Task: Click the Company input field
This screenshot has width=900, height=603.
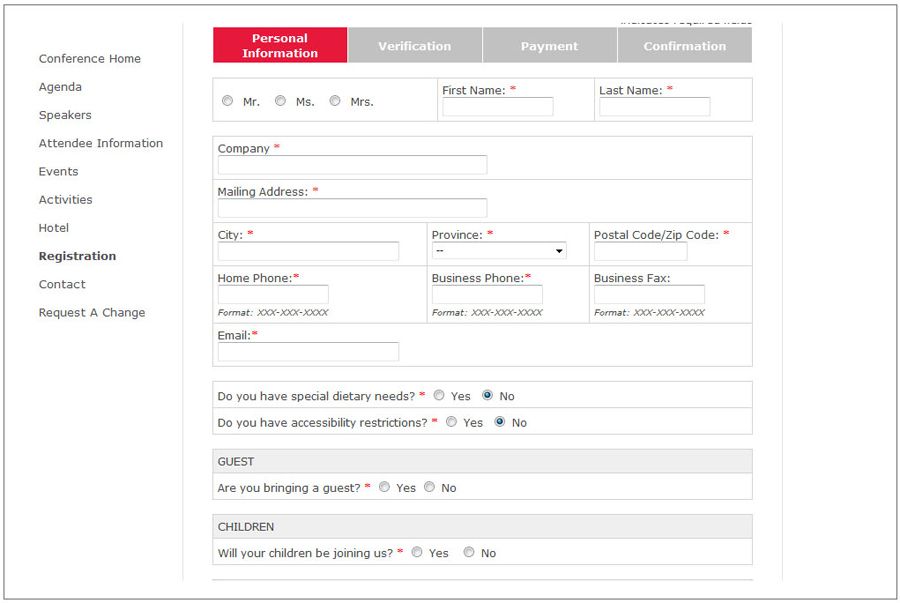Action: [352, 165]
